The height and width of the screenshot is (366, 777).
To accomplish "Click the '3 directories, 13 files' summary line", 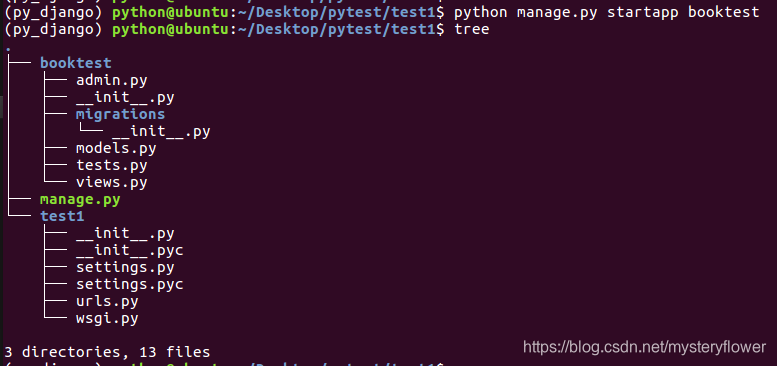I will pyautogui.click(x=107, y=352).
